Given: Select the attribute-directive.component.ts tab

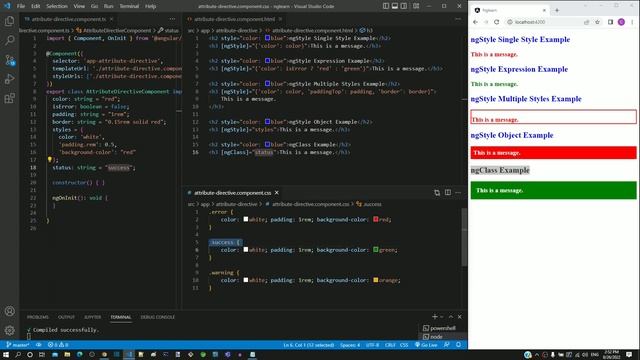Looking at the screenshot, I should 69,19.
